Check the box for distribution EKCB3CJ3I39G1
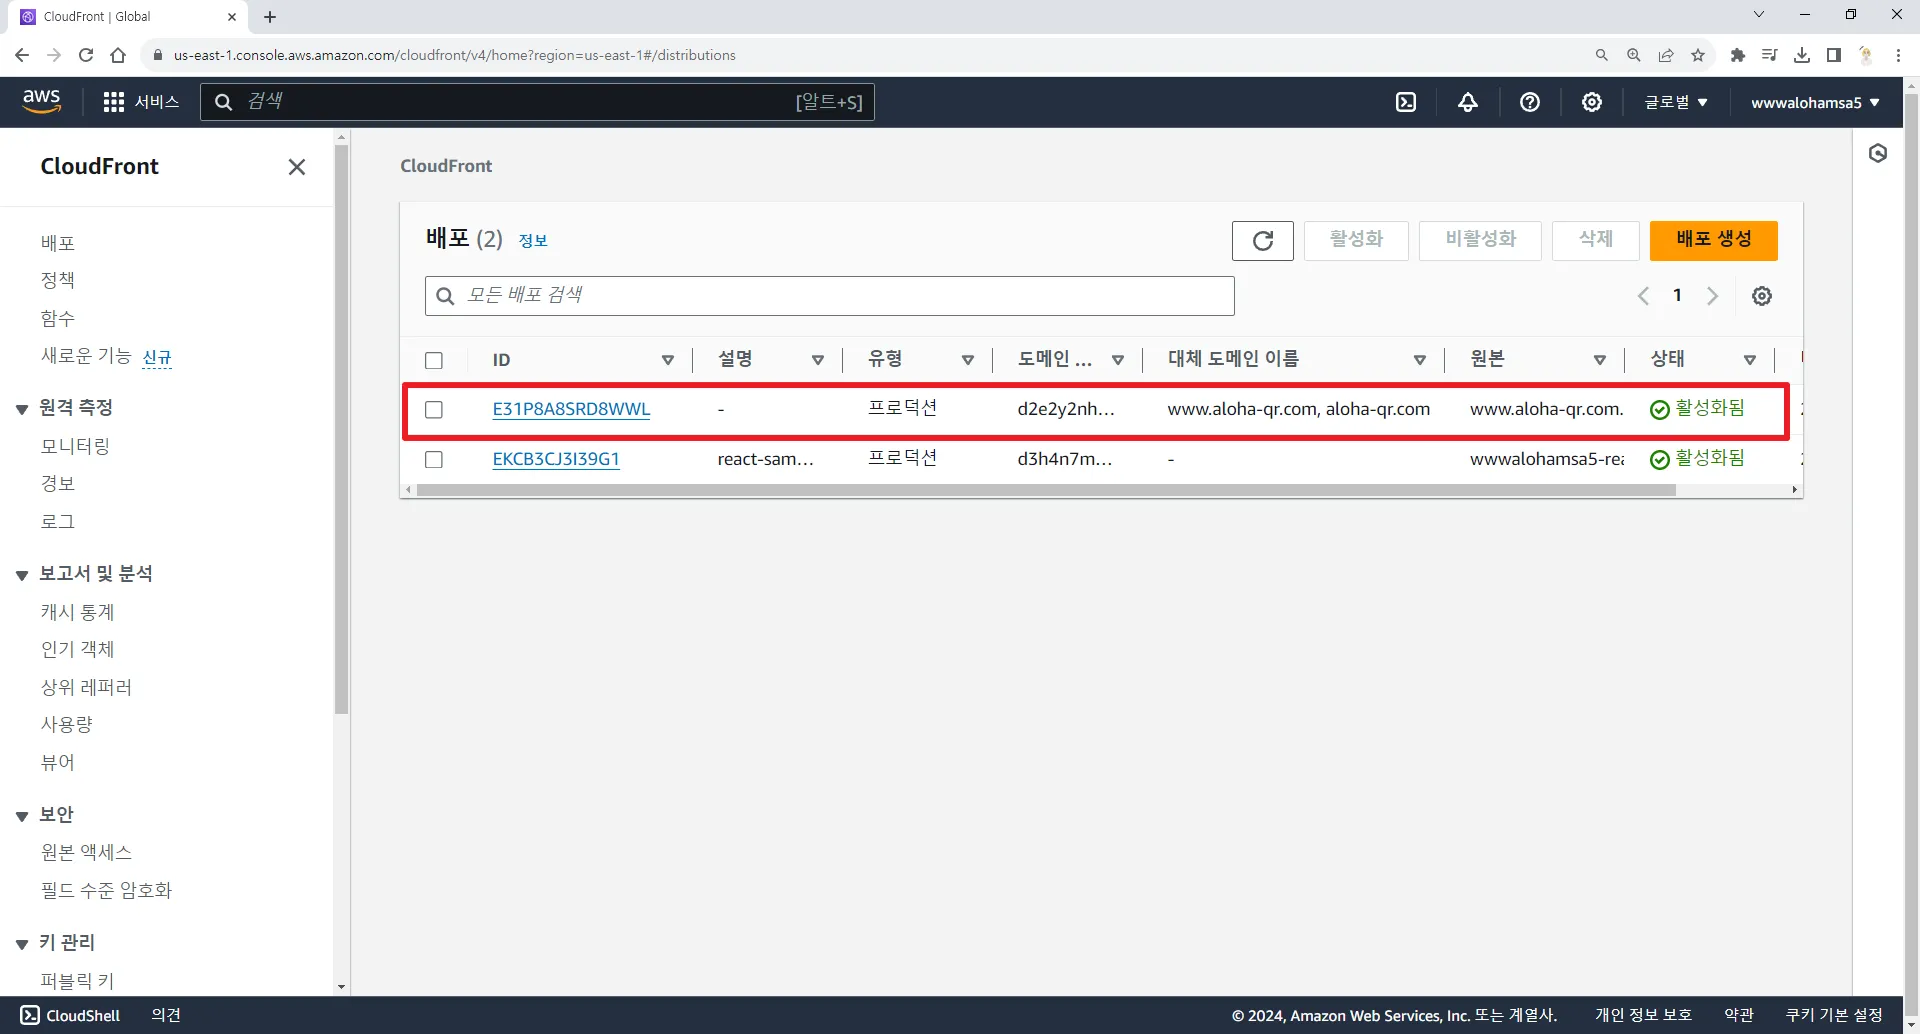 434,460
